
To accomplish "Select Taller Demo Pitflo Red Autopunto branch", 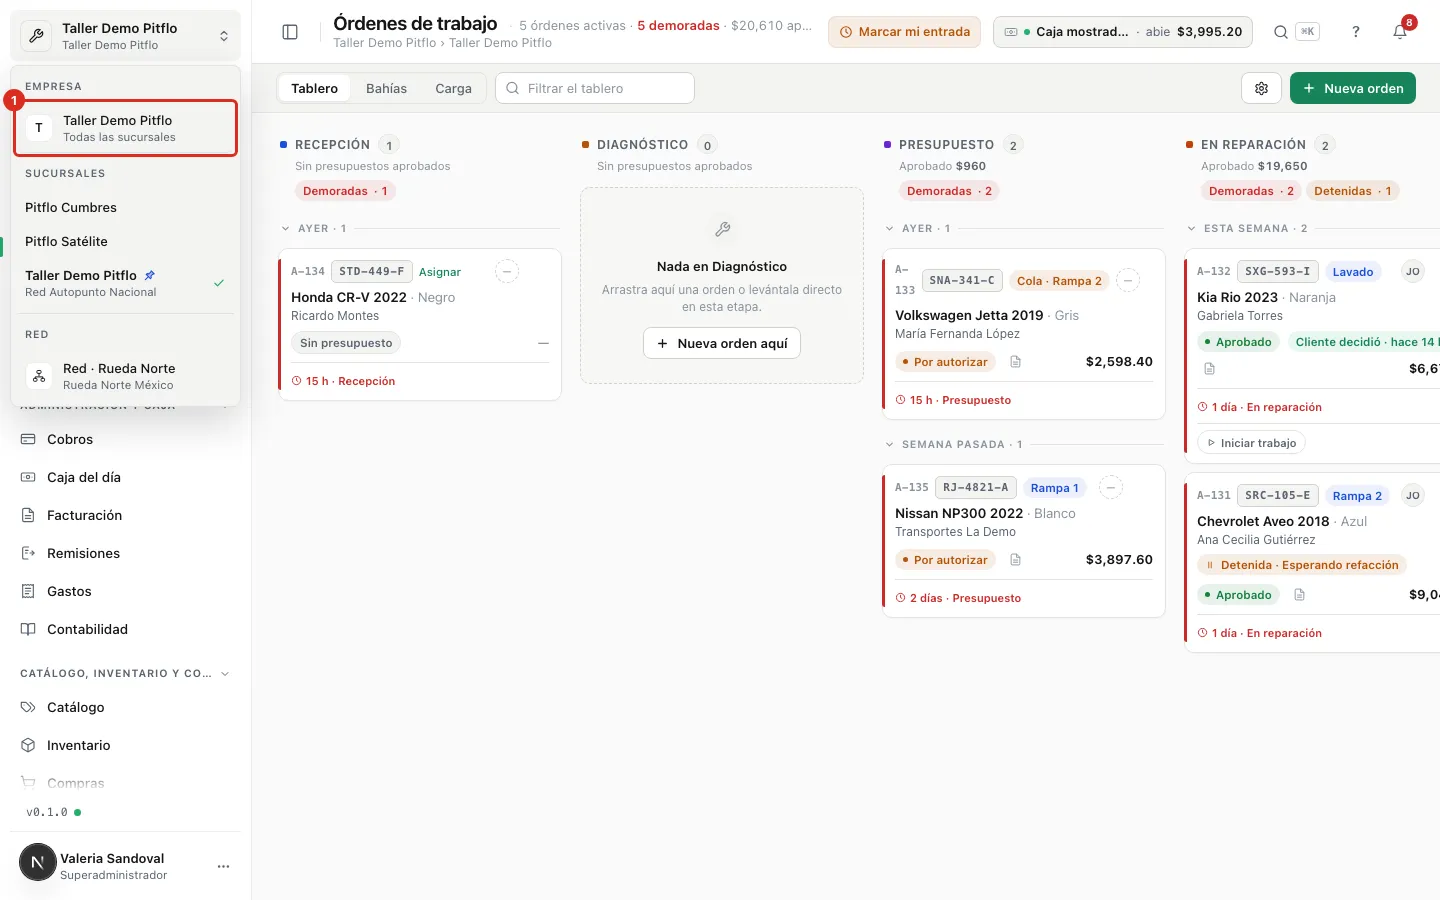I will click(125, 283).
